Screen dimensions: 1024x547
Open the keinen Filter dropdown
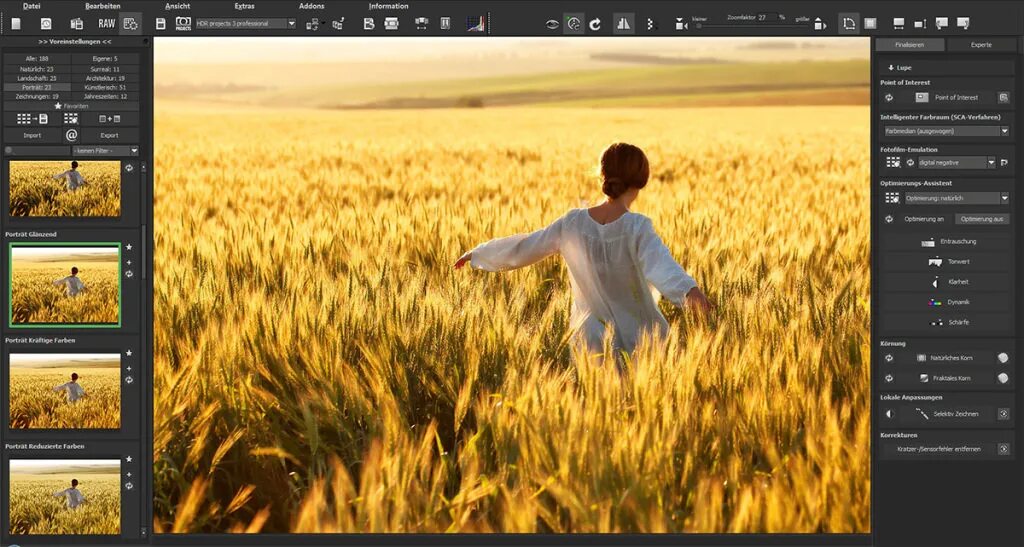tap(105, 151)
